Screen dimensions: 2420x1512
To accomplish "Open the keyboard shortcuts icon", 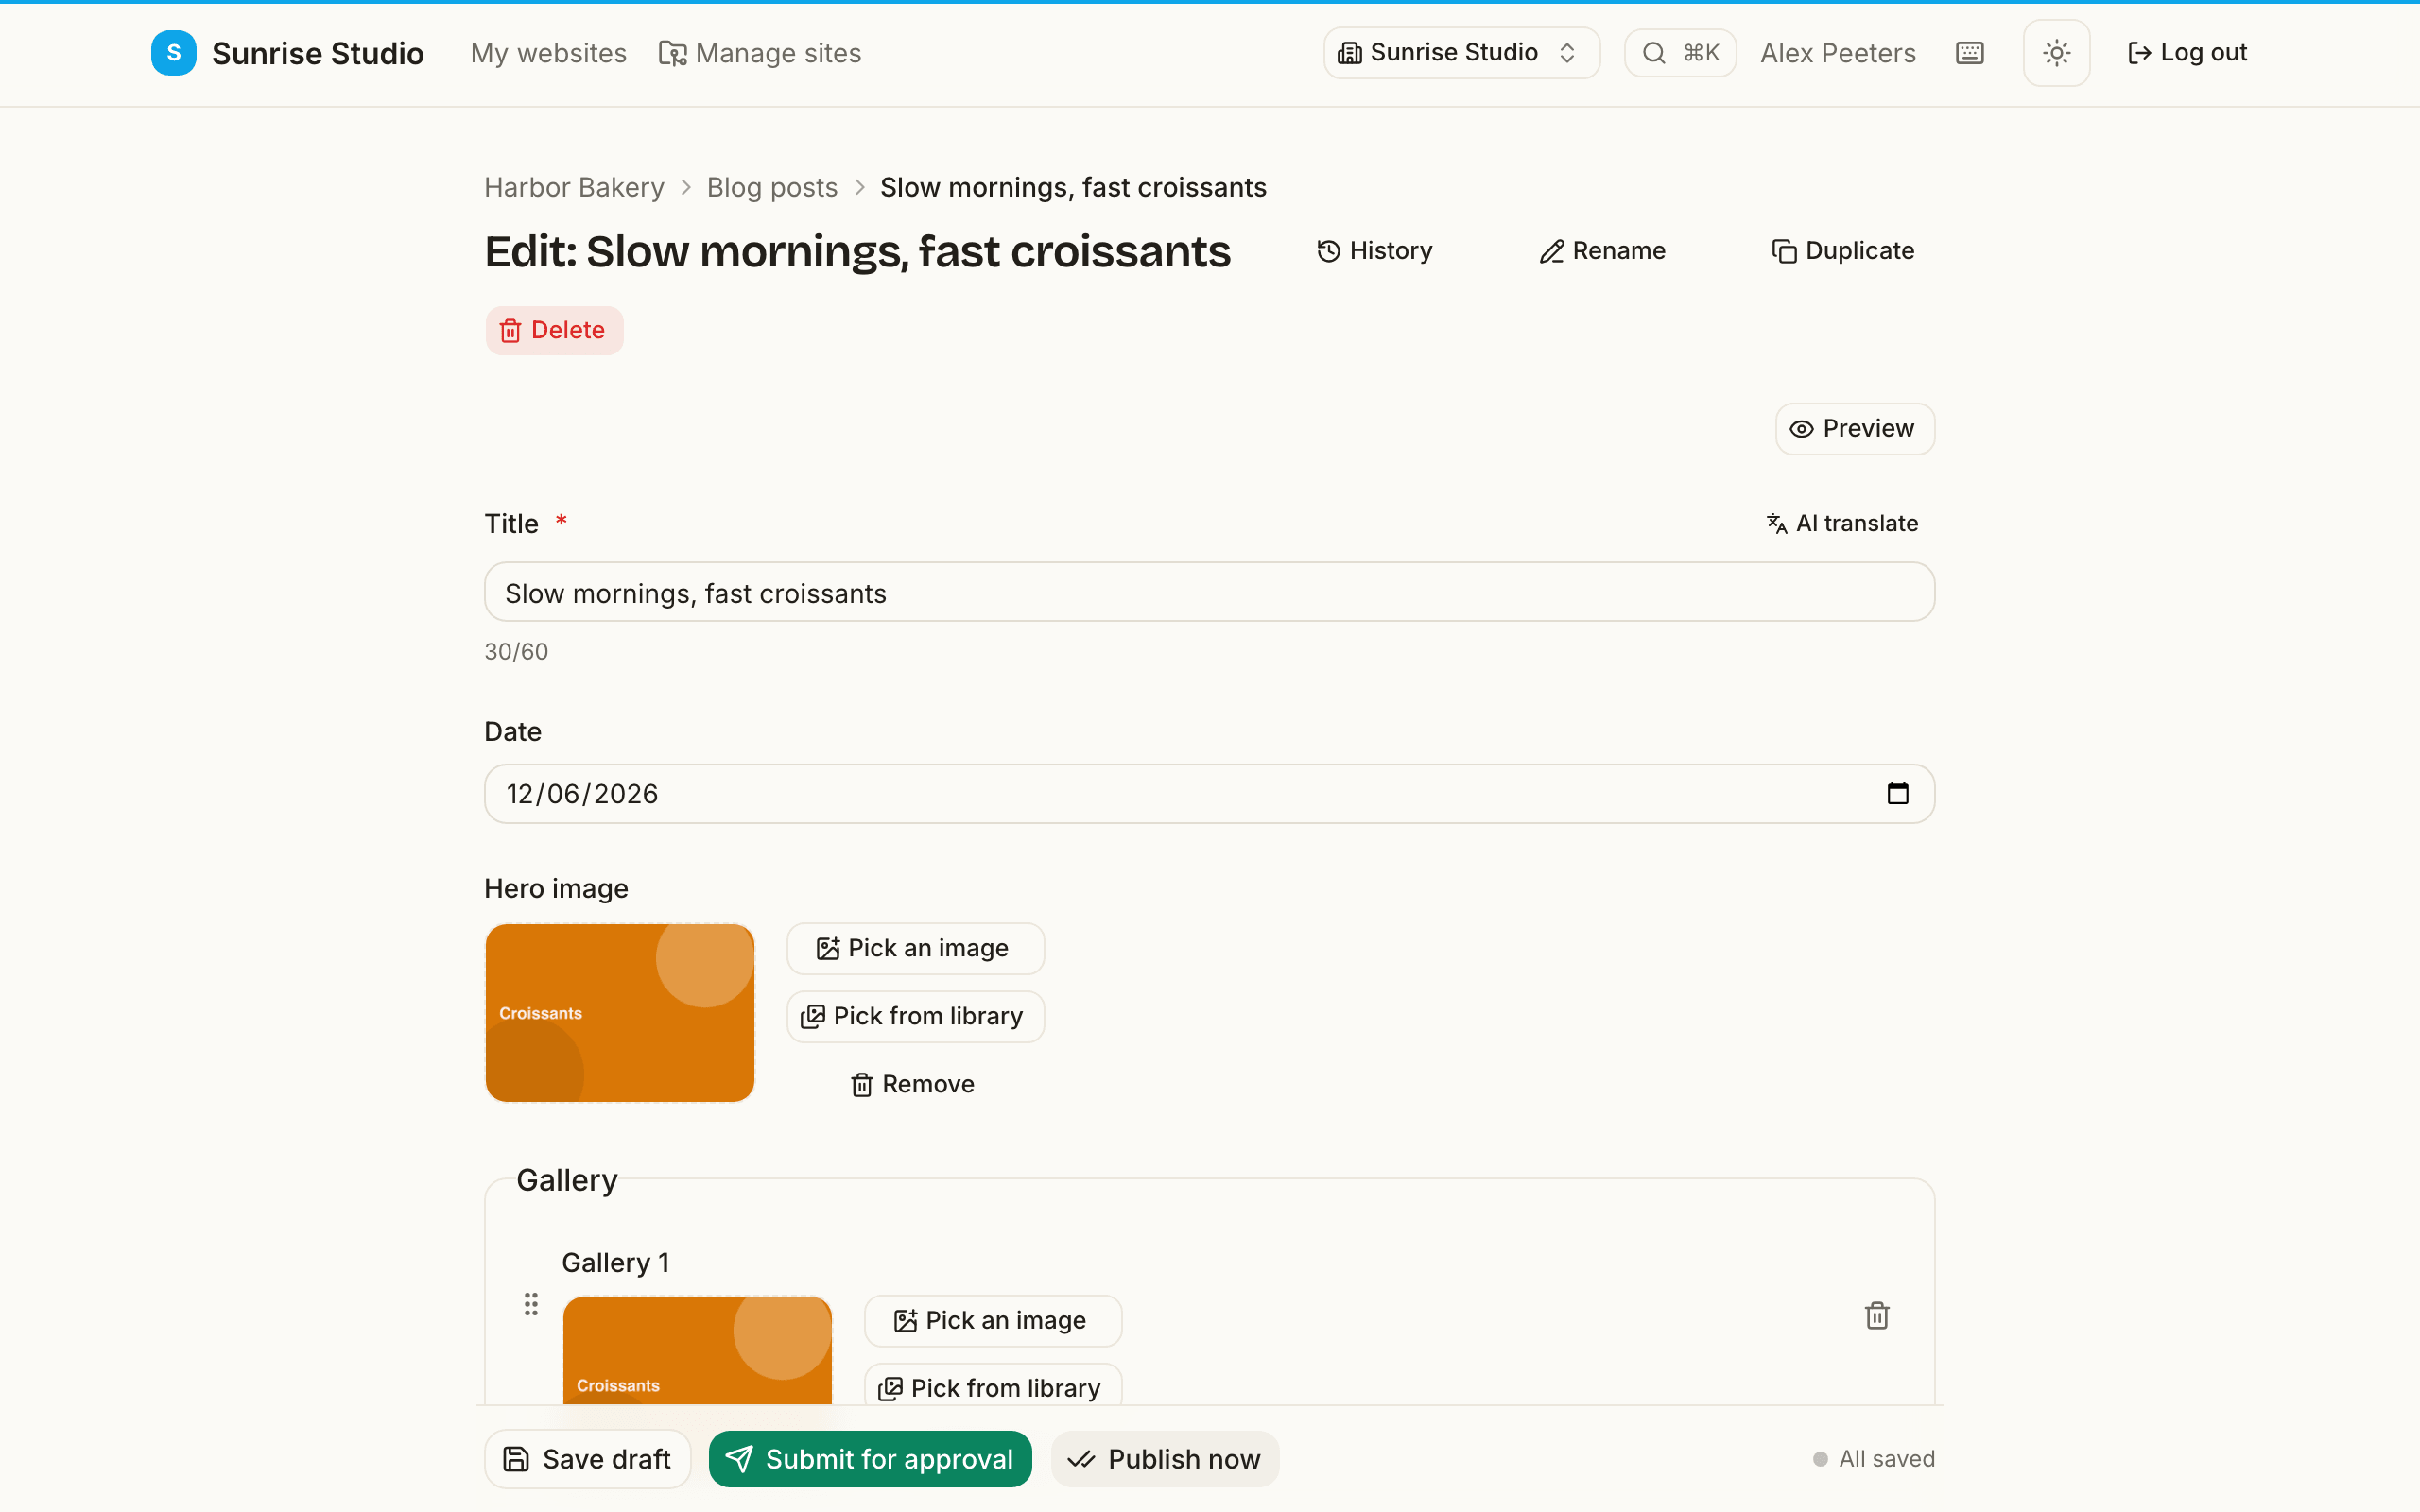I will click(x=1969, y=53).
